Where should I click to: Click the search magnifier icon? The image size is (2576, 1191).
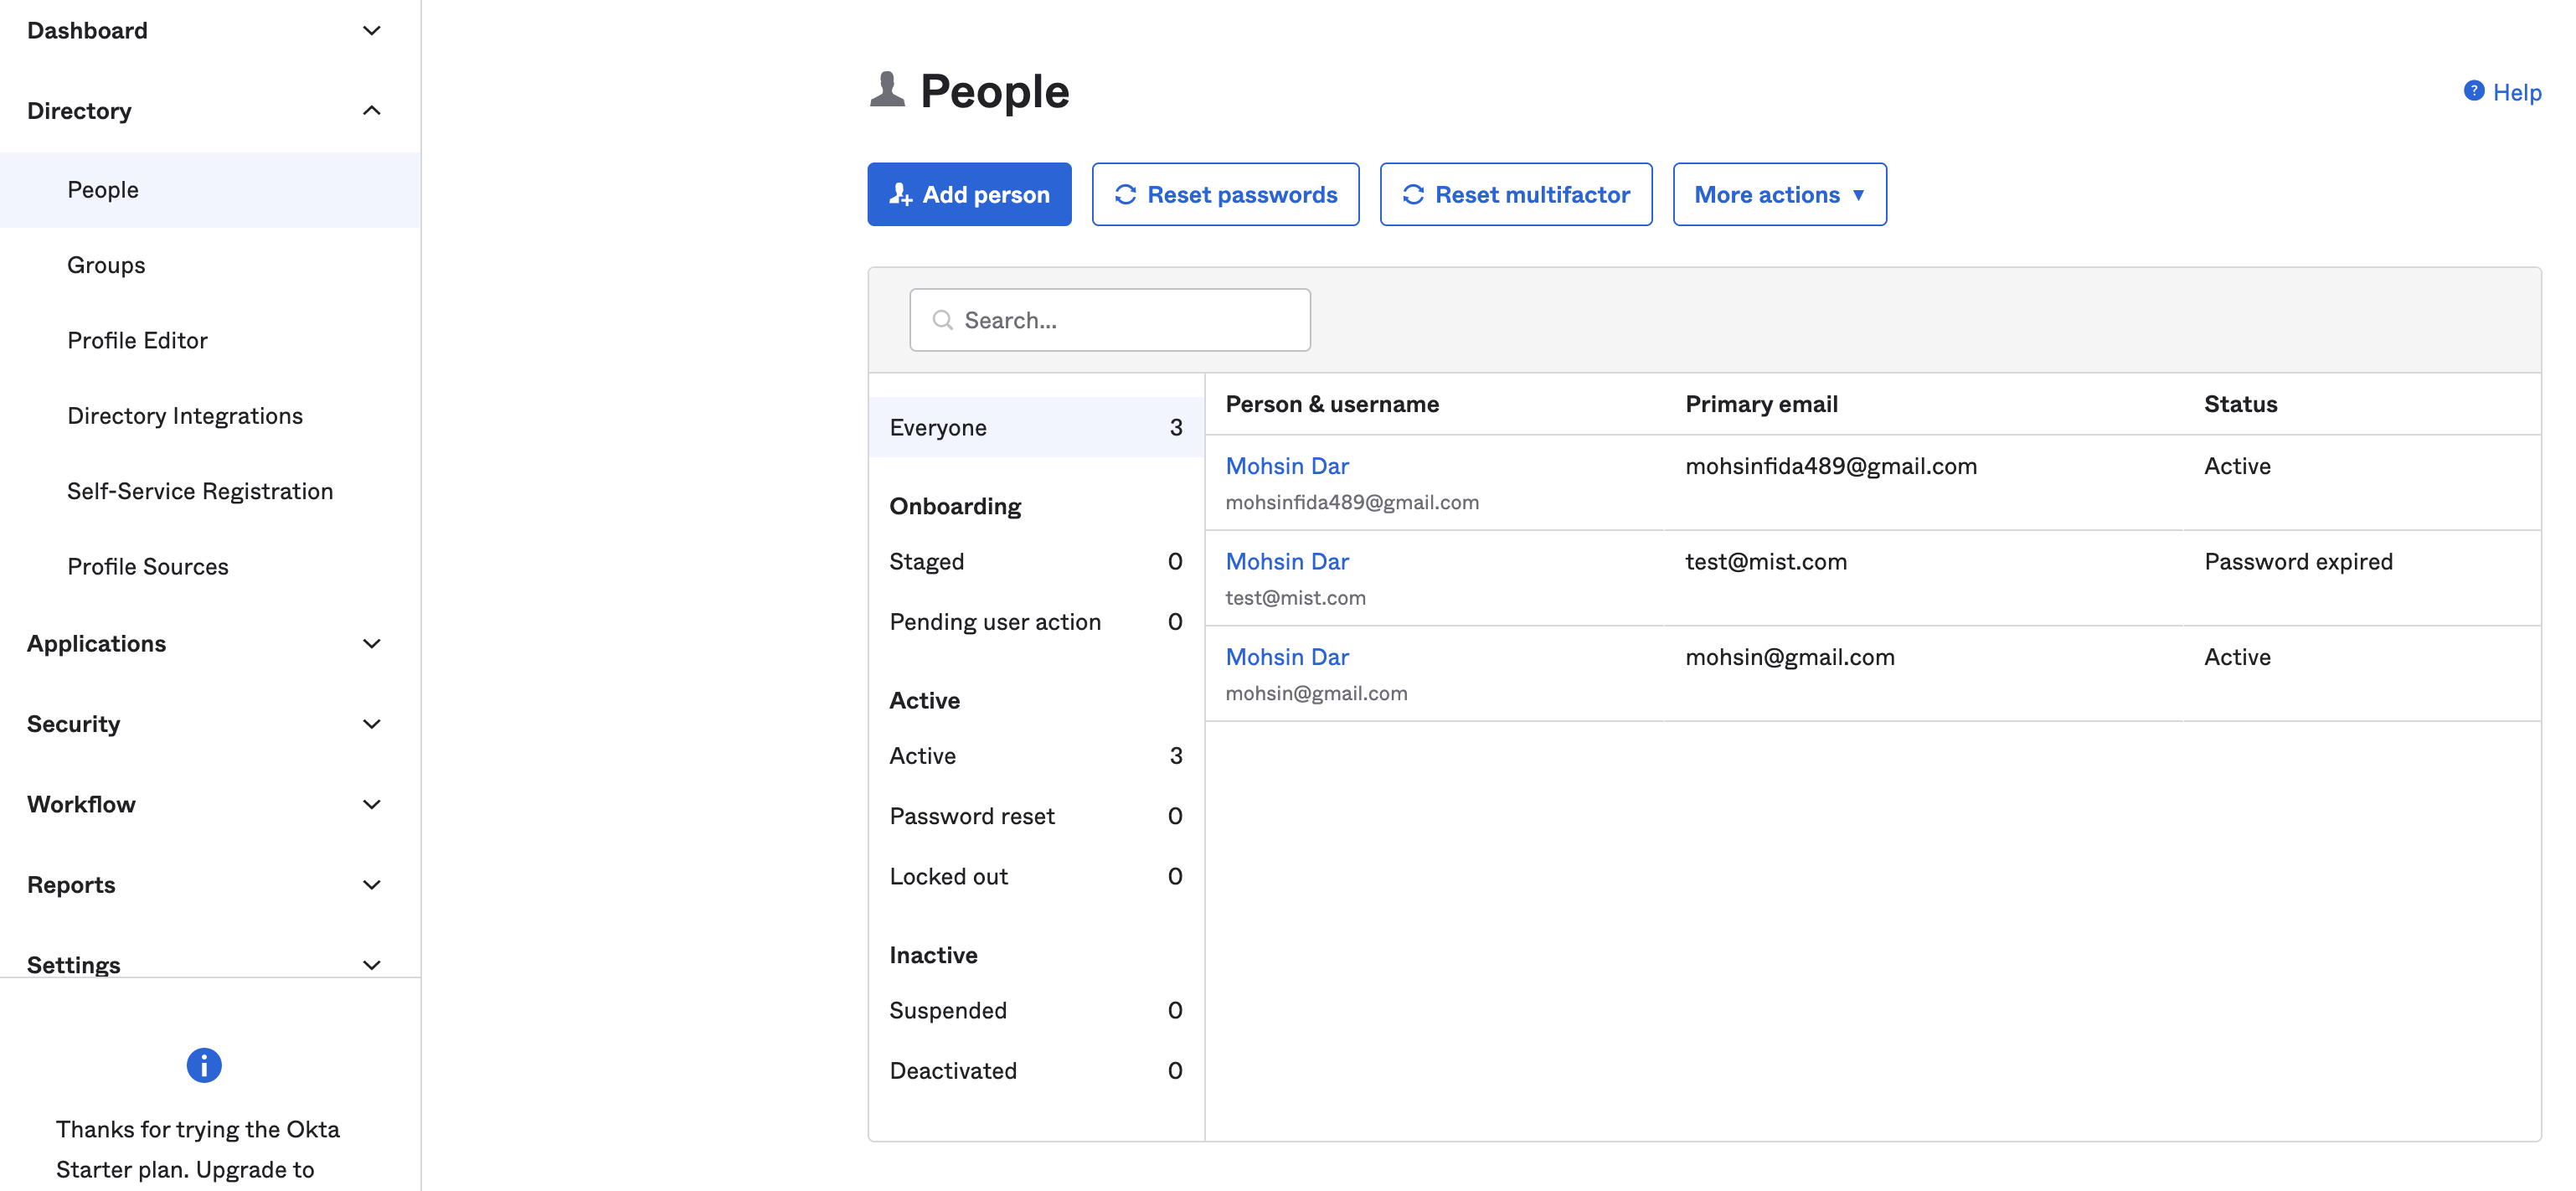point(942,320)
